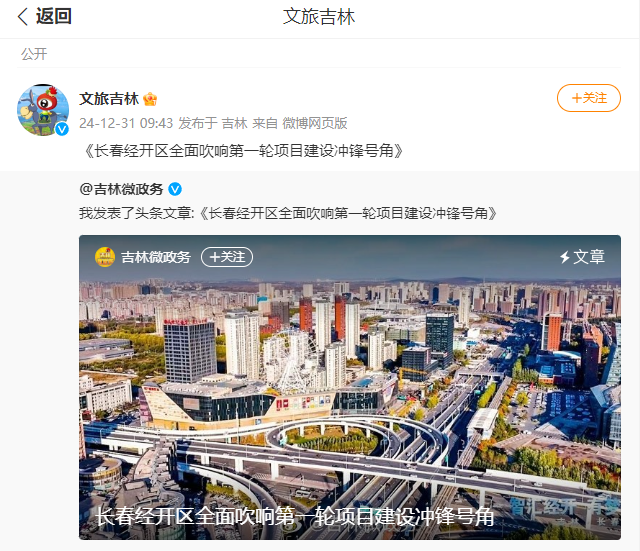640x551 pixels.
Task: Go back using the 返回 label
Action: (x=53, y=16)
